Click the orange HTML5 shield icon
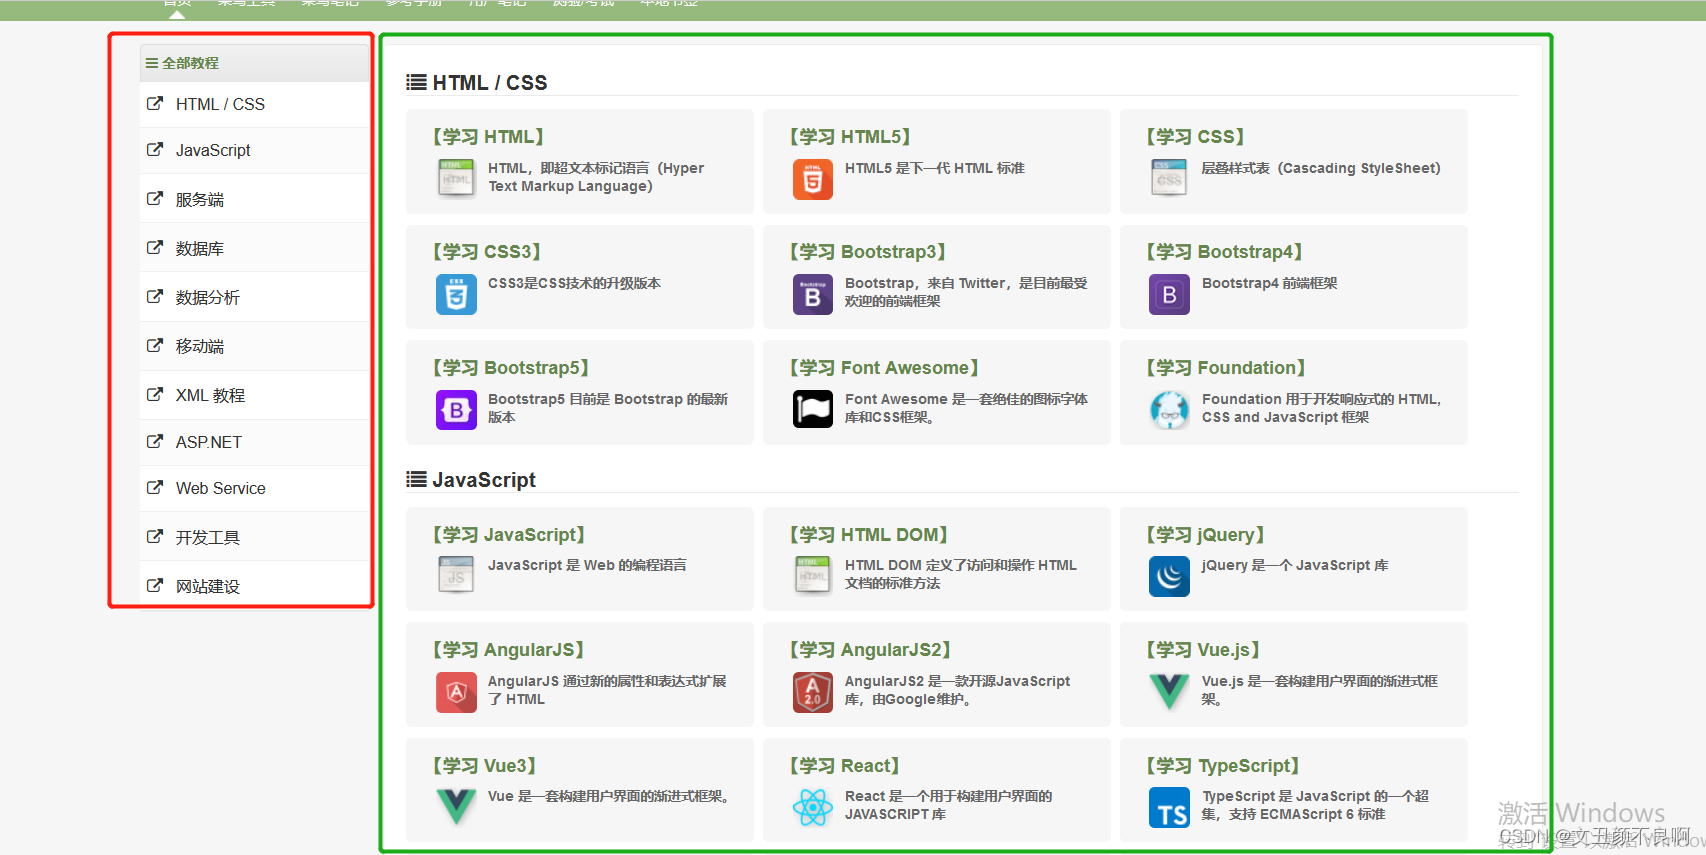This screenshot has width=1706, height=855. (x=813, y=179)
